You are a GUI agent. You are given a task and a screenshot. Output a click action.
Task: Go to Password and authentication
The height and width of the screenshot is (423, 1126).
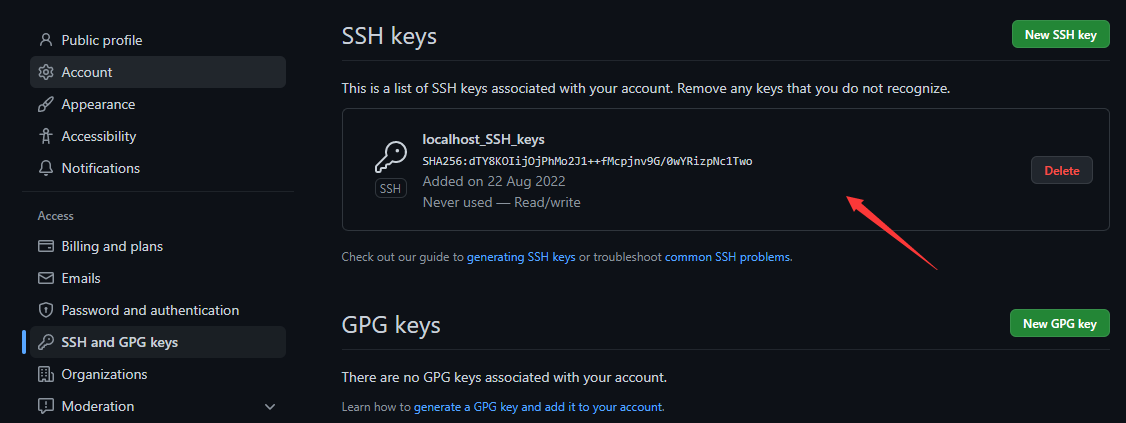click(150, 310)
